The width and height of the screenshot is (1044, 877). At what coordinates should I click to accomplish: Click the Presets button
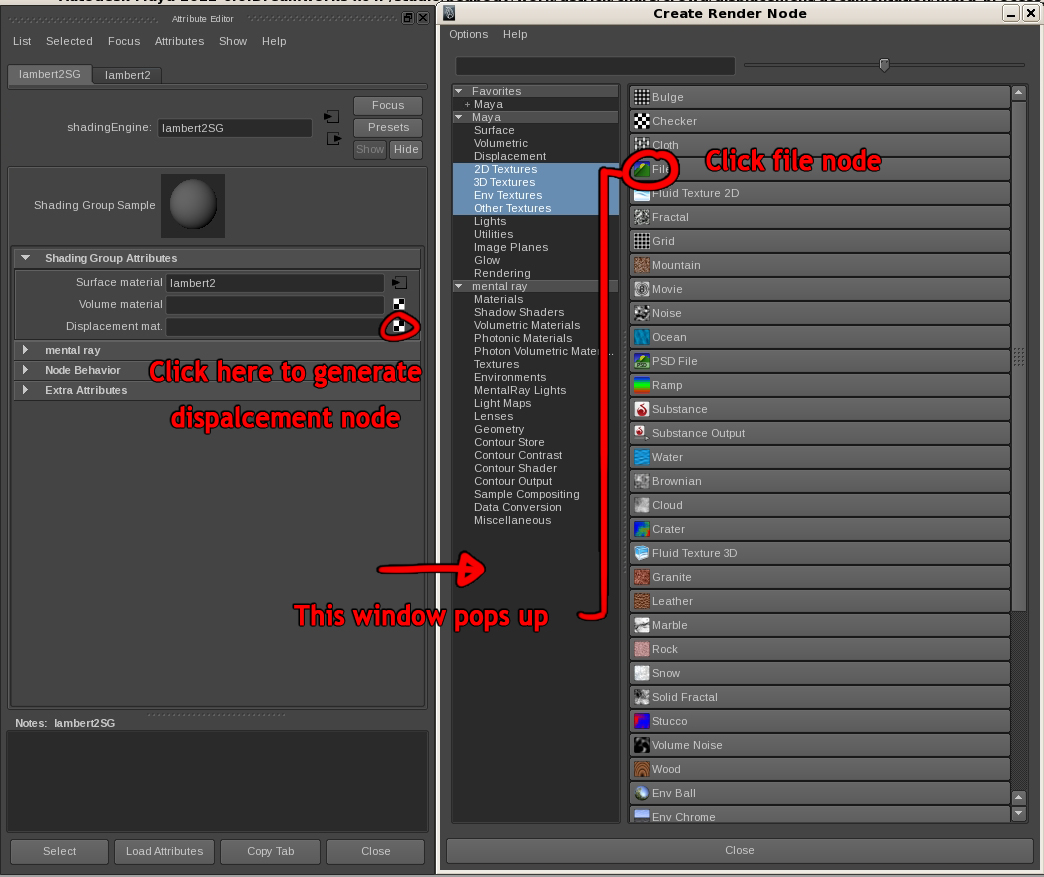(x=388, y=127)
